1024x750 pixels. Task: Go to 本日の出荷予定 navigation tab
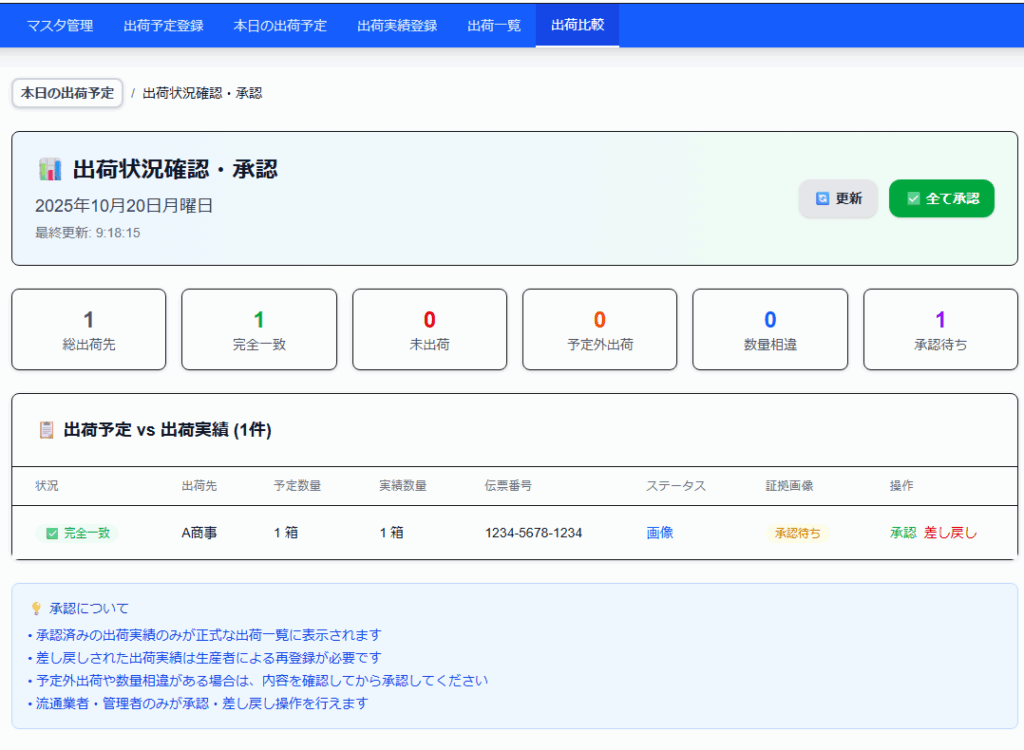point(280,25)
